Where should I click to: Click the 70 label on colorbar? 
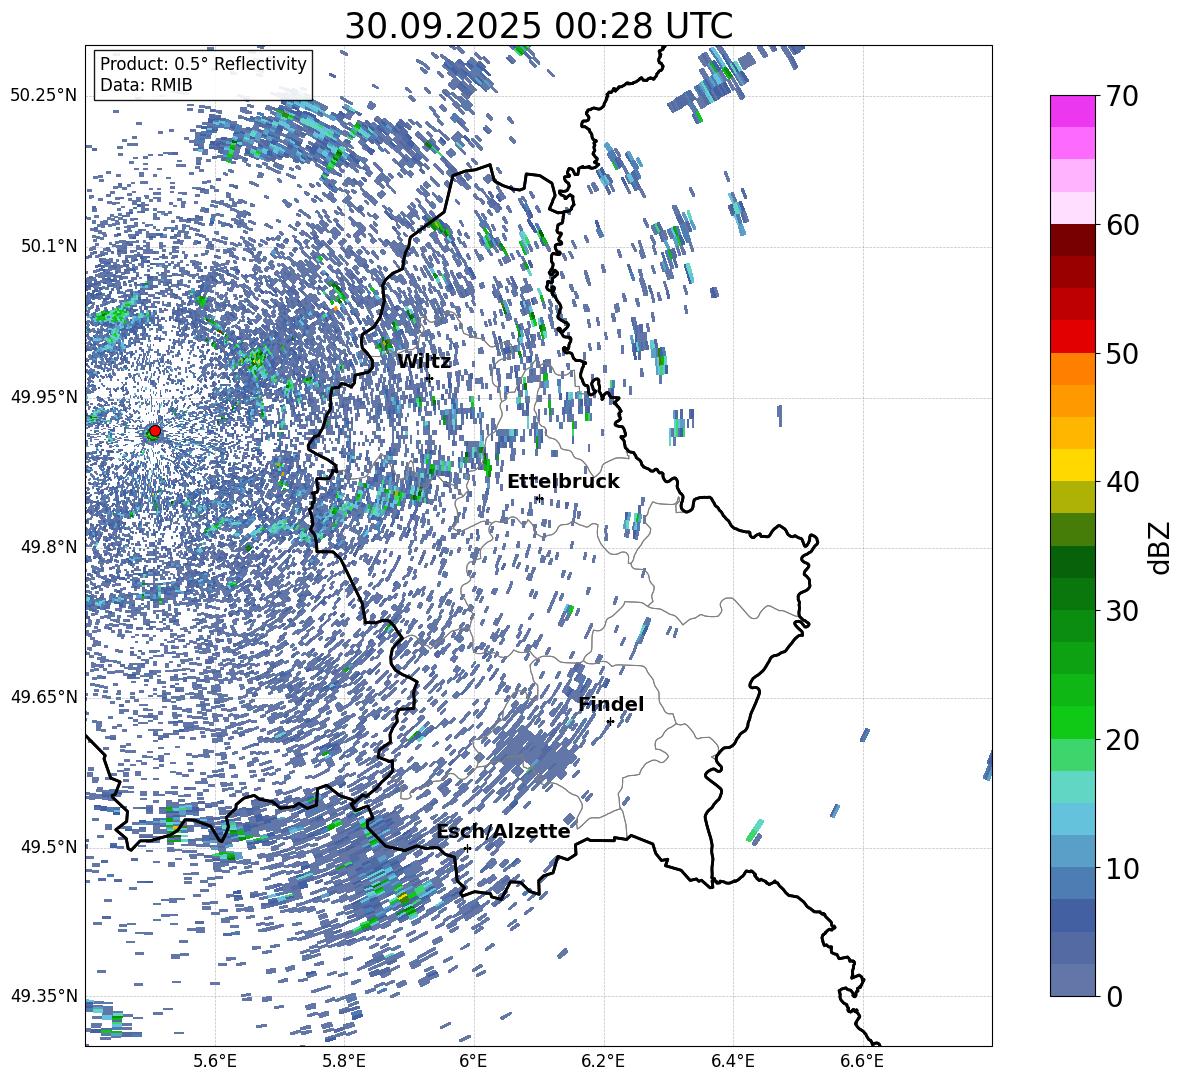coord(1123,96)
